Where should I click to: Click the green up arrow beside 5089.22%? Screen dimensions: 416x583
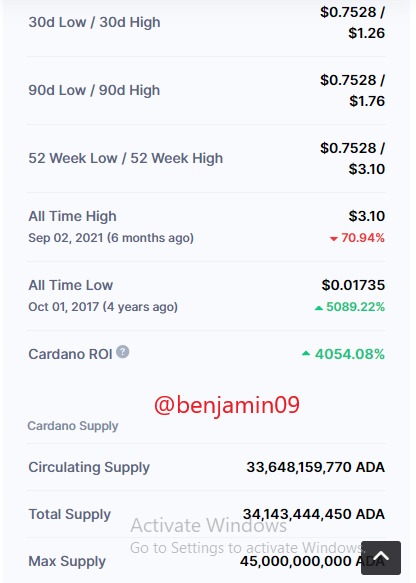(319, 308)
